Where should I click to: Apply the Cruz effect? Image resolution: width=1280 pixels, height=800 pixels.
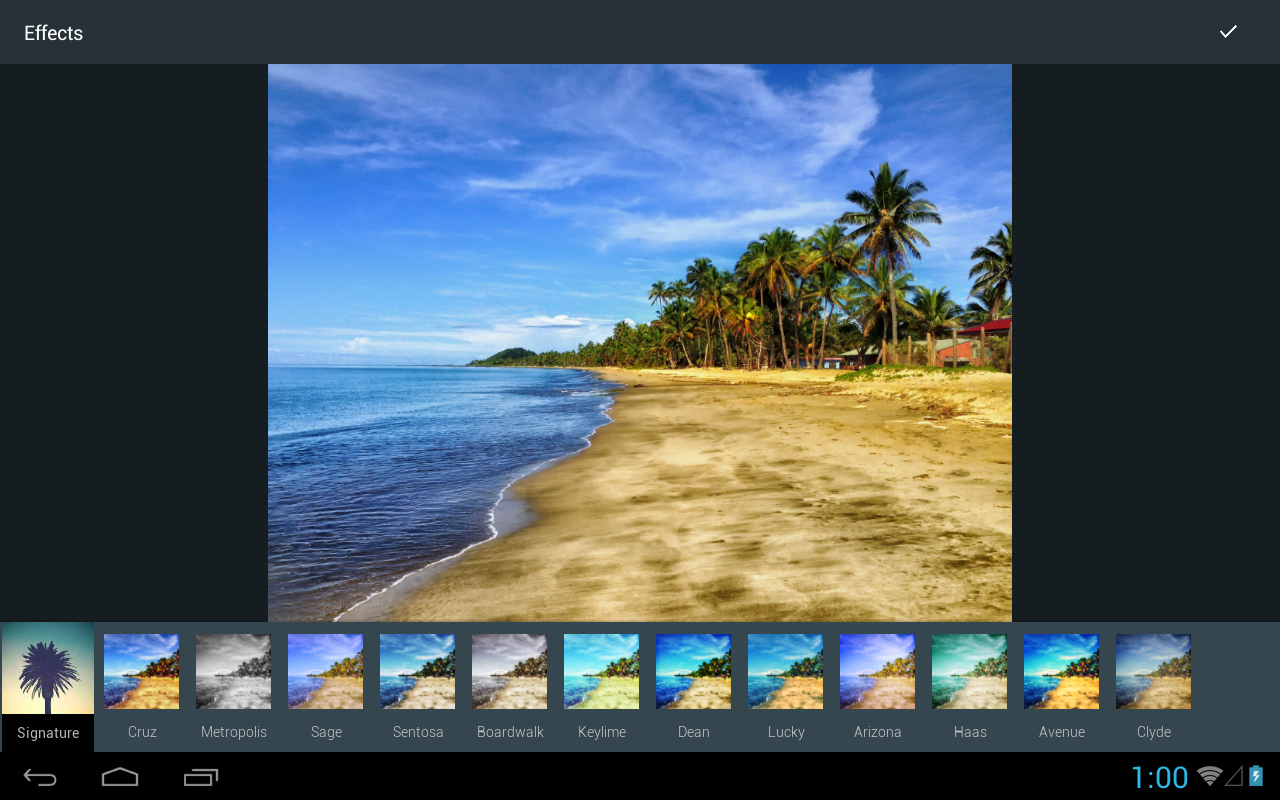141,671
